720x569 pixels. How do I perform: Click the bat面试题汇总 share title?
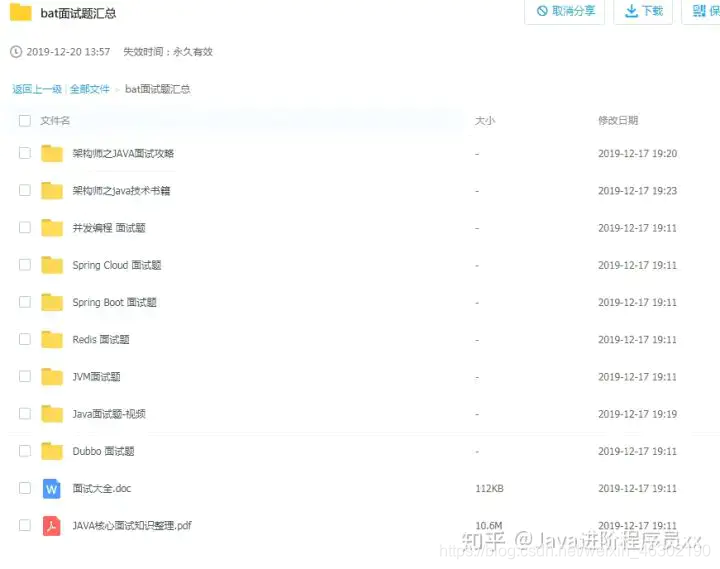pos(78,13)
